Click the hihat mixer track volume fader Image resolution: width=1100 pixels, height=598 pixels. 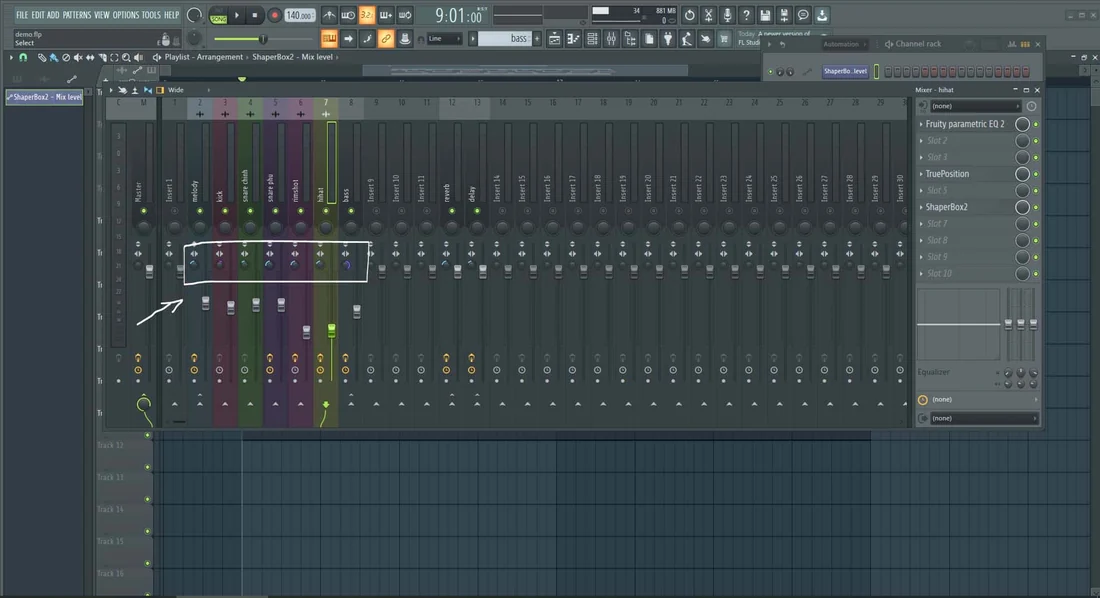point(331,329)
